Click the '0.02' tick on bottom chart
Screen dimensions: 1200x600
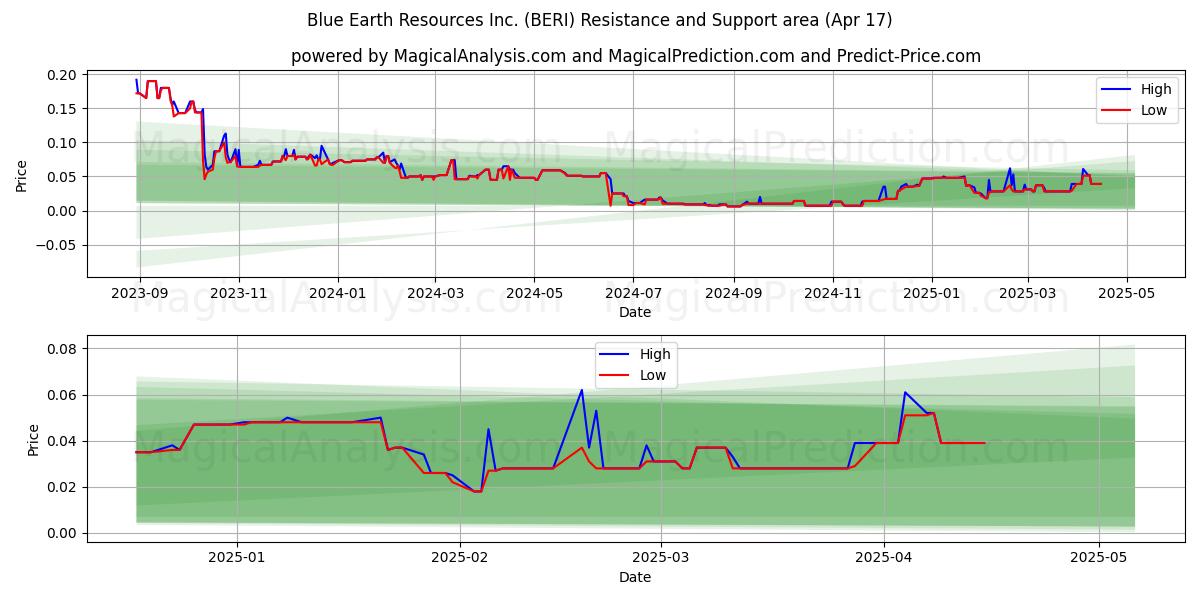[x=62, y=487]
